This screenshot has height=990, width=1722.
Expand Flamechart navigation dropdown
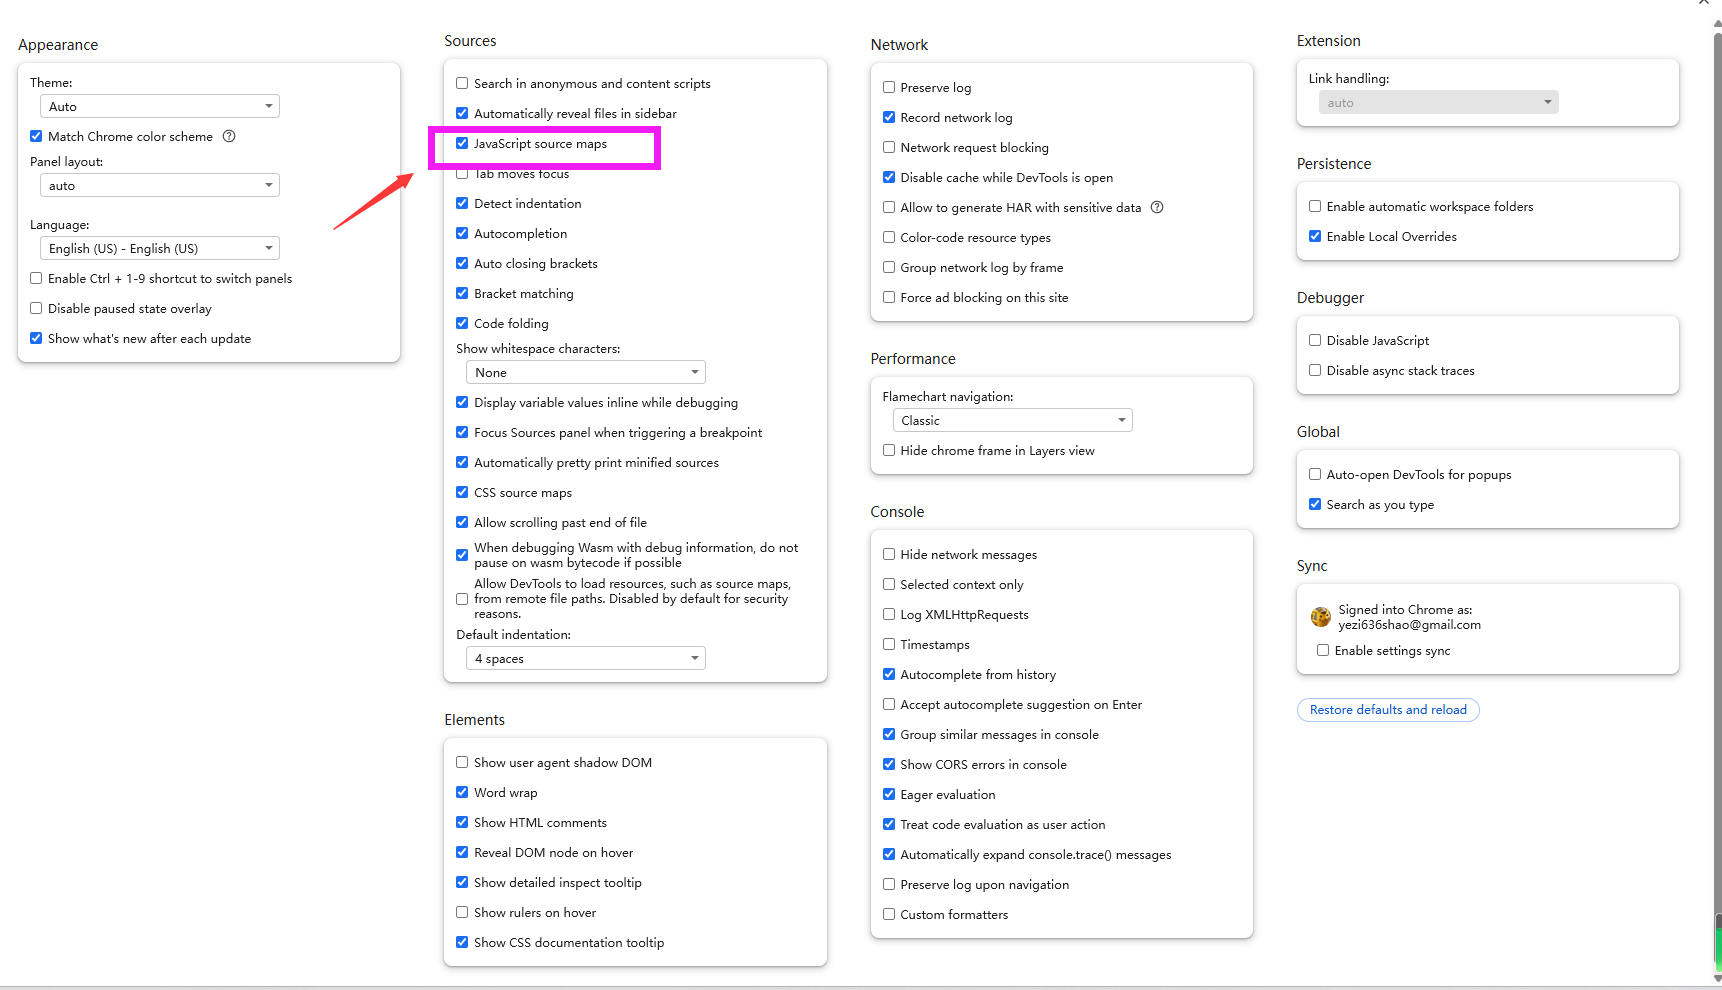pos(1012,421)
